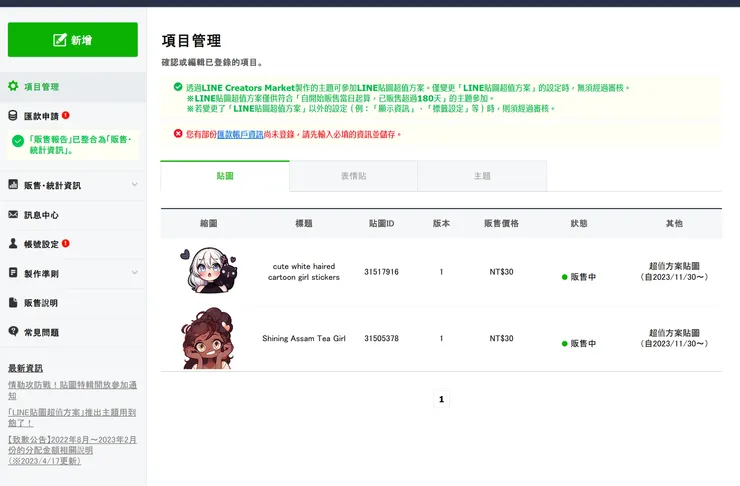Click NT$30 price in 31505378 row
The image size is (740, 486).
501,338
